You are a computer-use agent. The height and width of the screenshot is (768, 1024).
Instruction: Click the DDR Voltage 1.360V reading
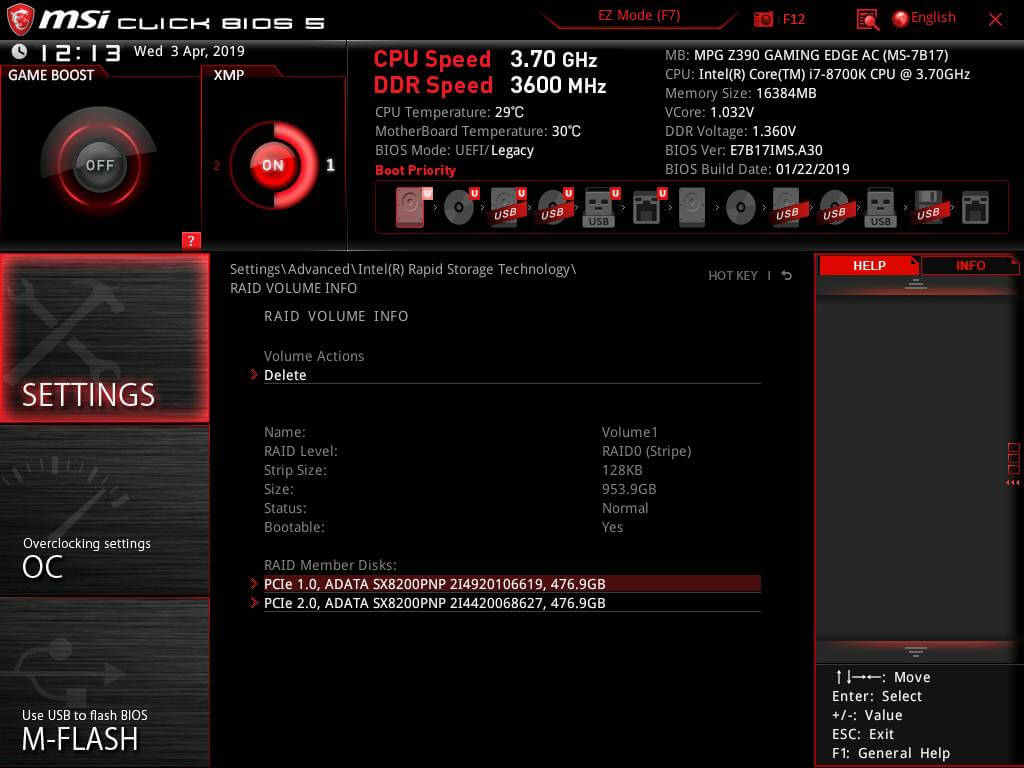pyautogui.click(x=730, y=131)
